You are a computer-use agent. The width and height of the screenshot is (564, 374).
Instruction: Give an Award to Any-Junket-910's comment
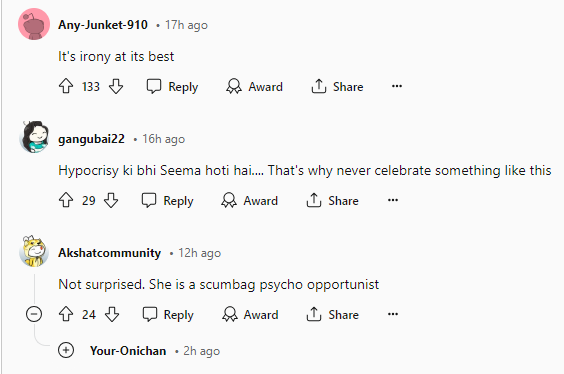pos(254,87)
